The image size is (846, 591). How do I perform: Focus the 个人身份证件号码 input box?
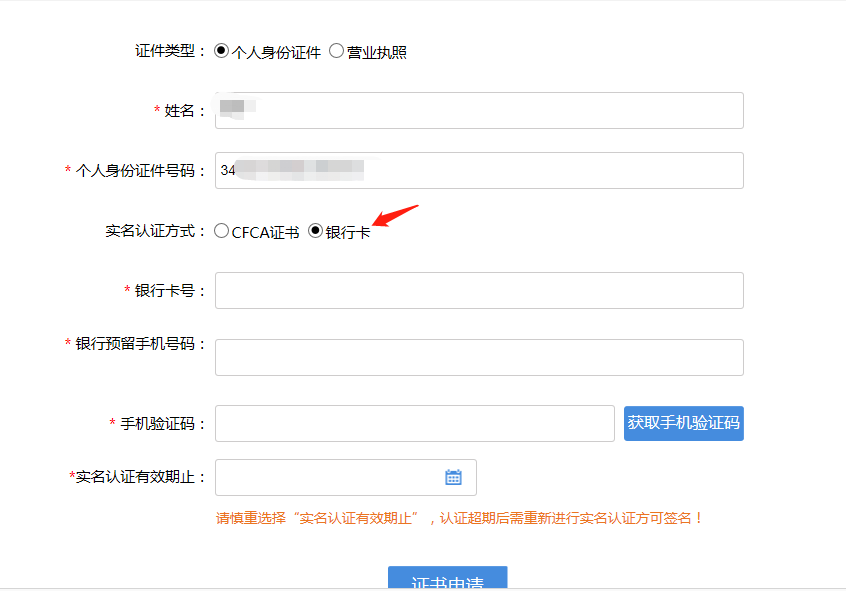coord(479,170)
